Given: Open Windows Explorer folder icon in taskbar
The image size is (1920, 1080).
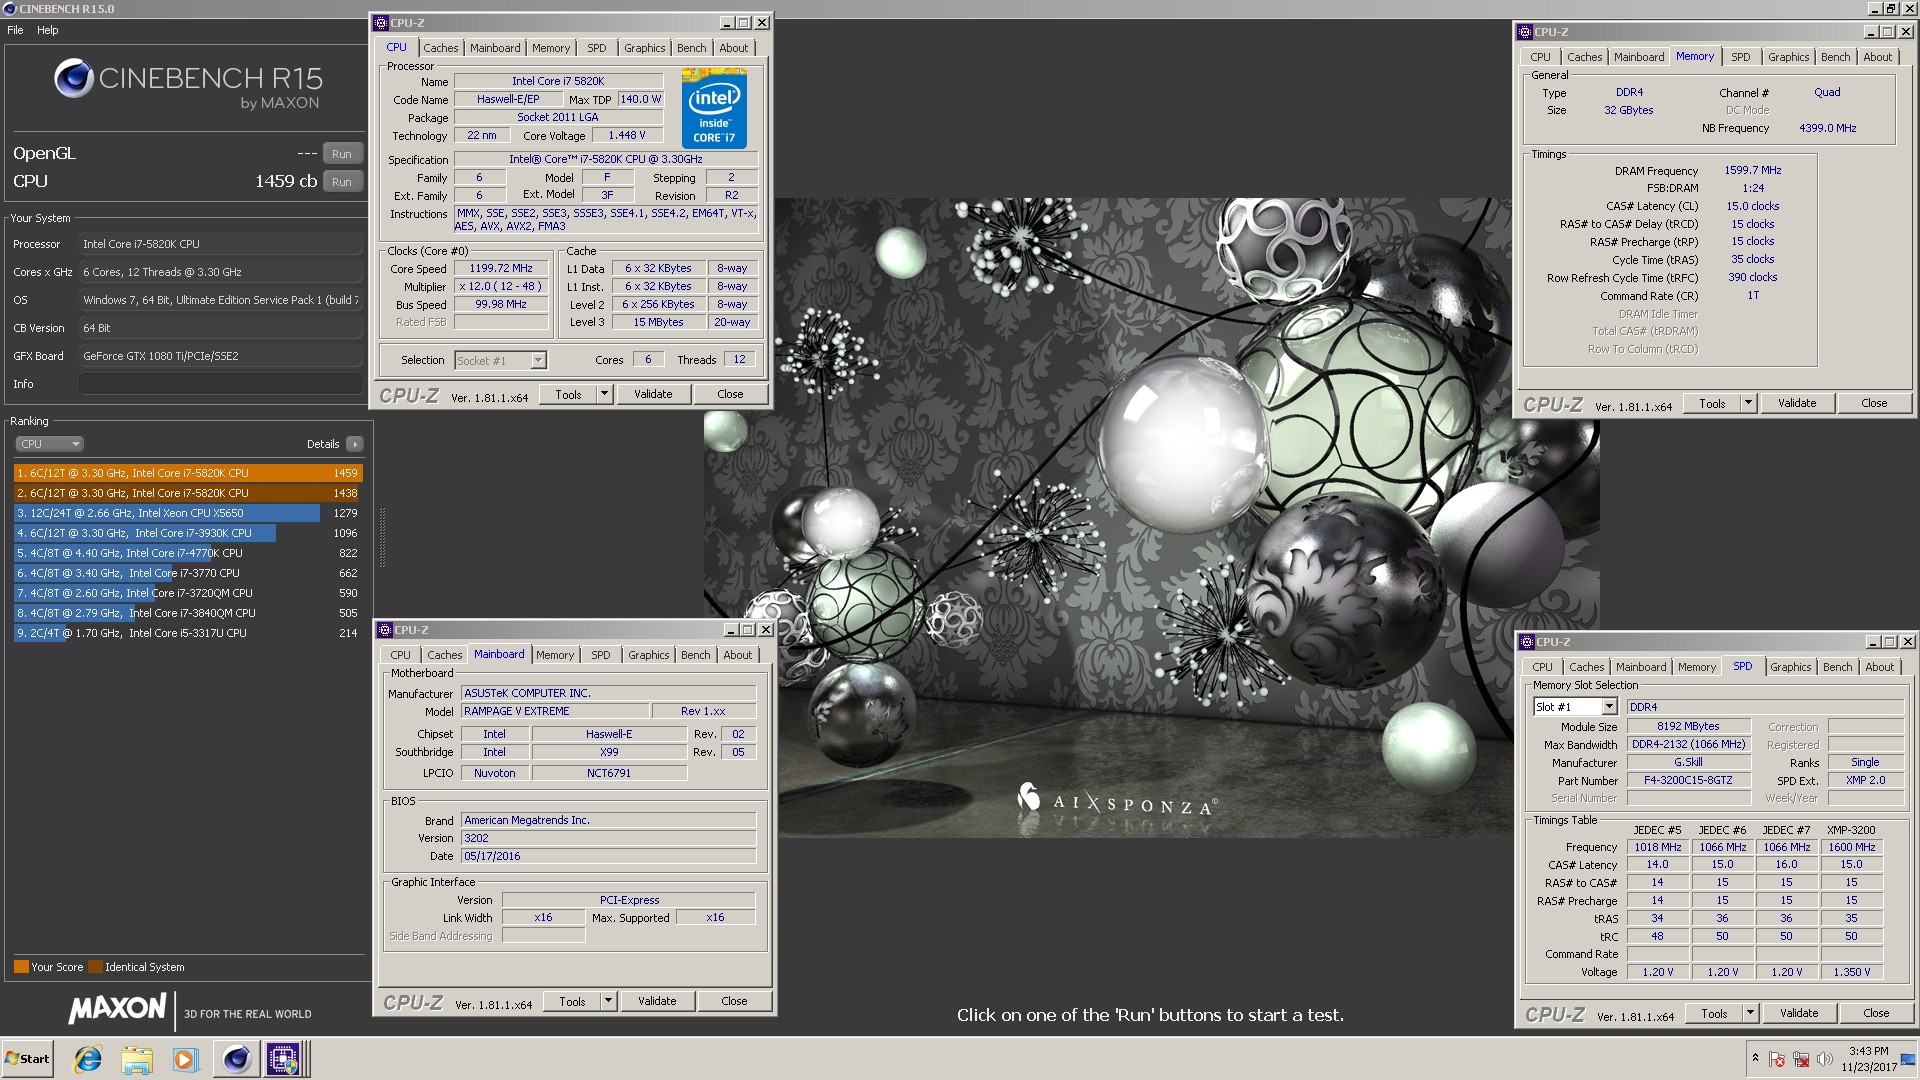Looking at the screenshot, I should pyautogui.click(x=137, y=1059).
